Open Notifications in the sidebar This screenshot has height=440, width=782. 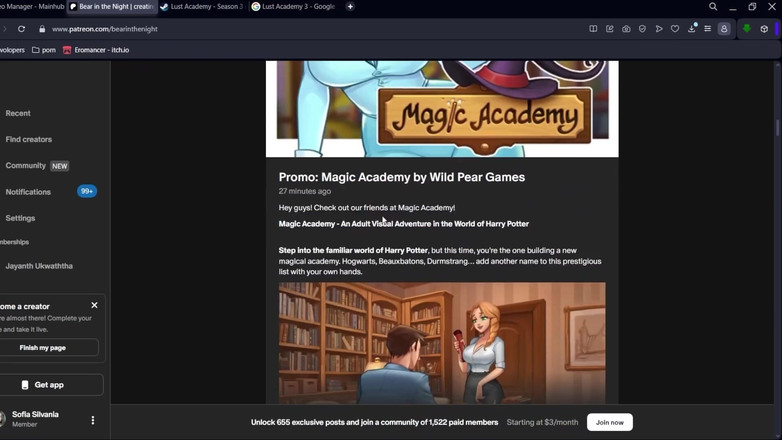coord(28,192)
